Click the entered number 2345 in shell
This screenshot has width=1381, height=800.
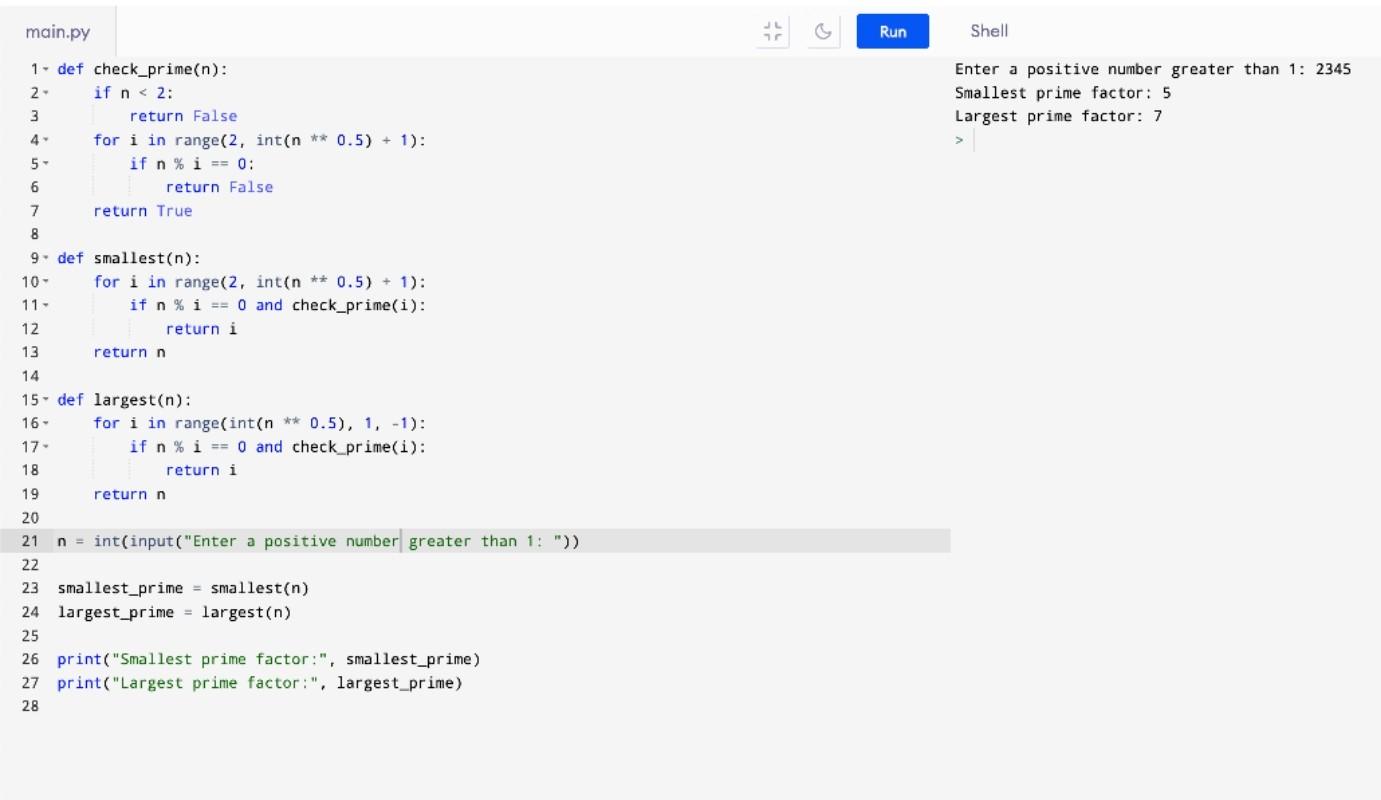pyautogui.click(x=1333, y=69)
